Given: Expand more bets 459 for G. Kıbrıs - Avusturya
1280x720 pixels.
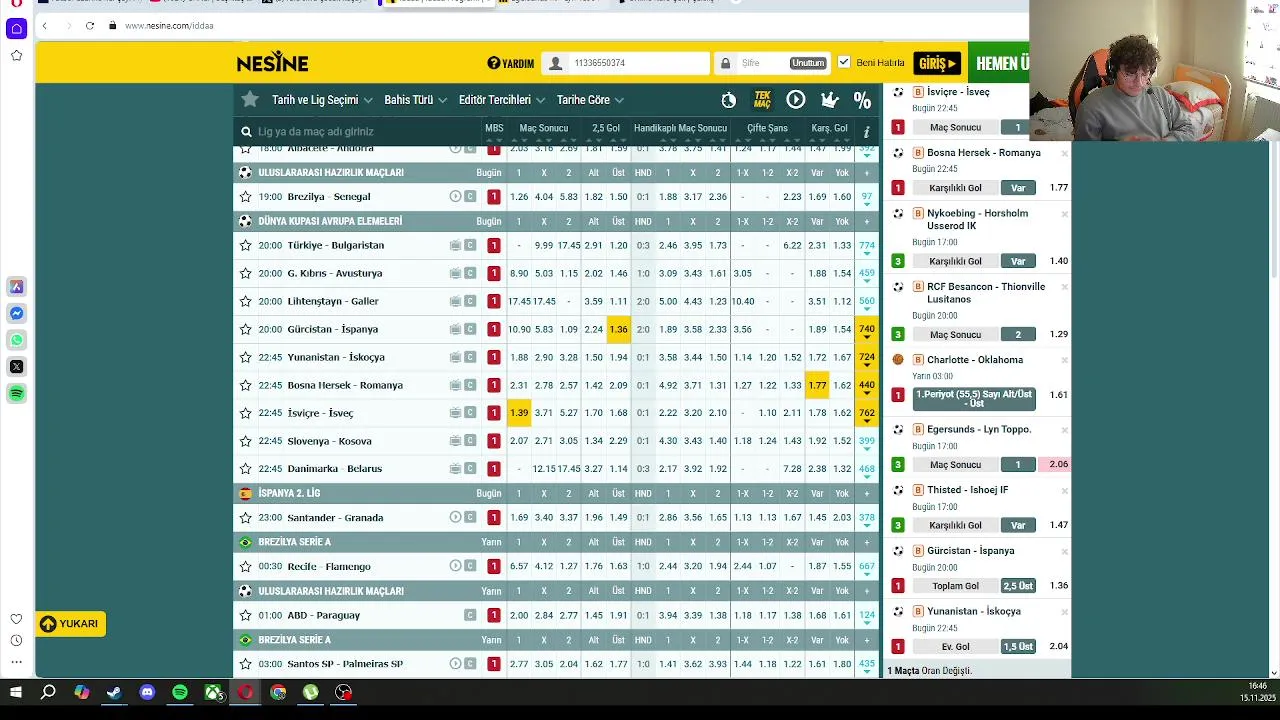Looking at the screenshot, I should [x=867, y=274].
